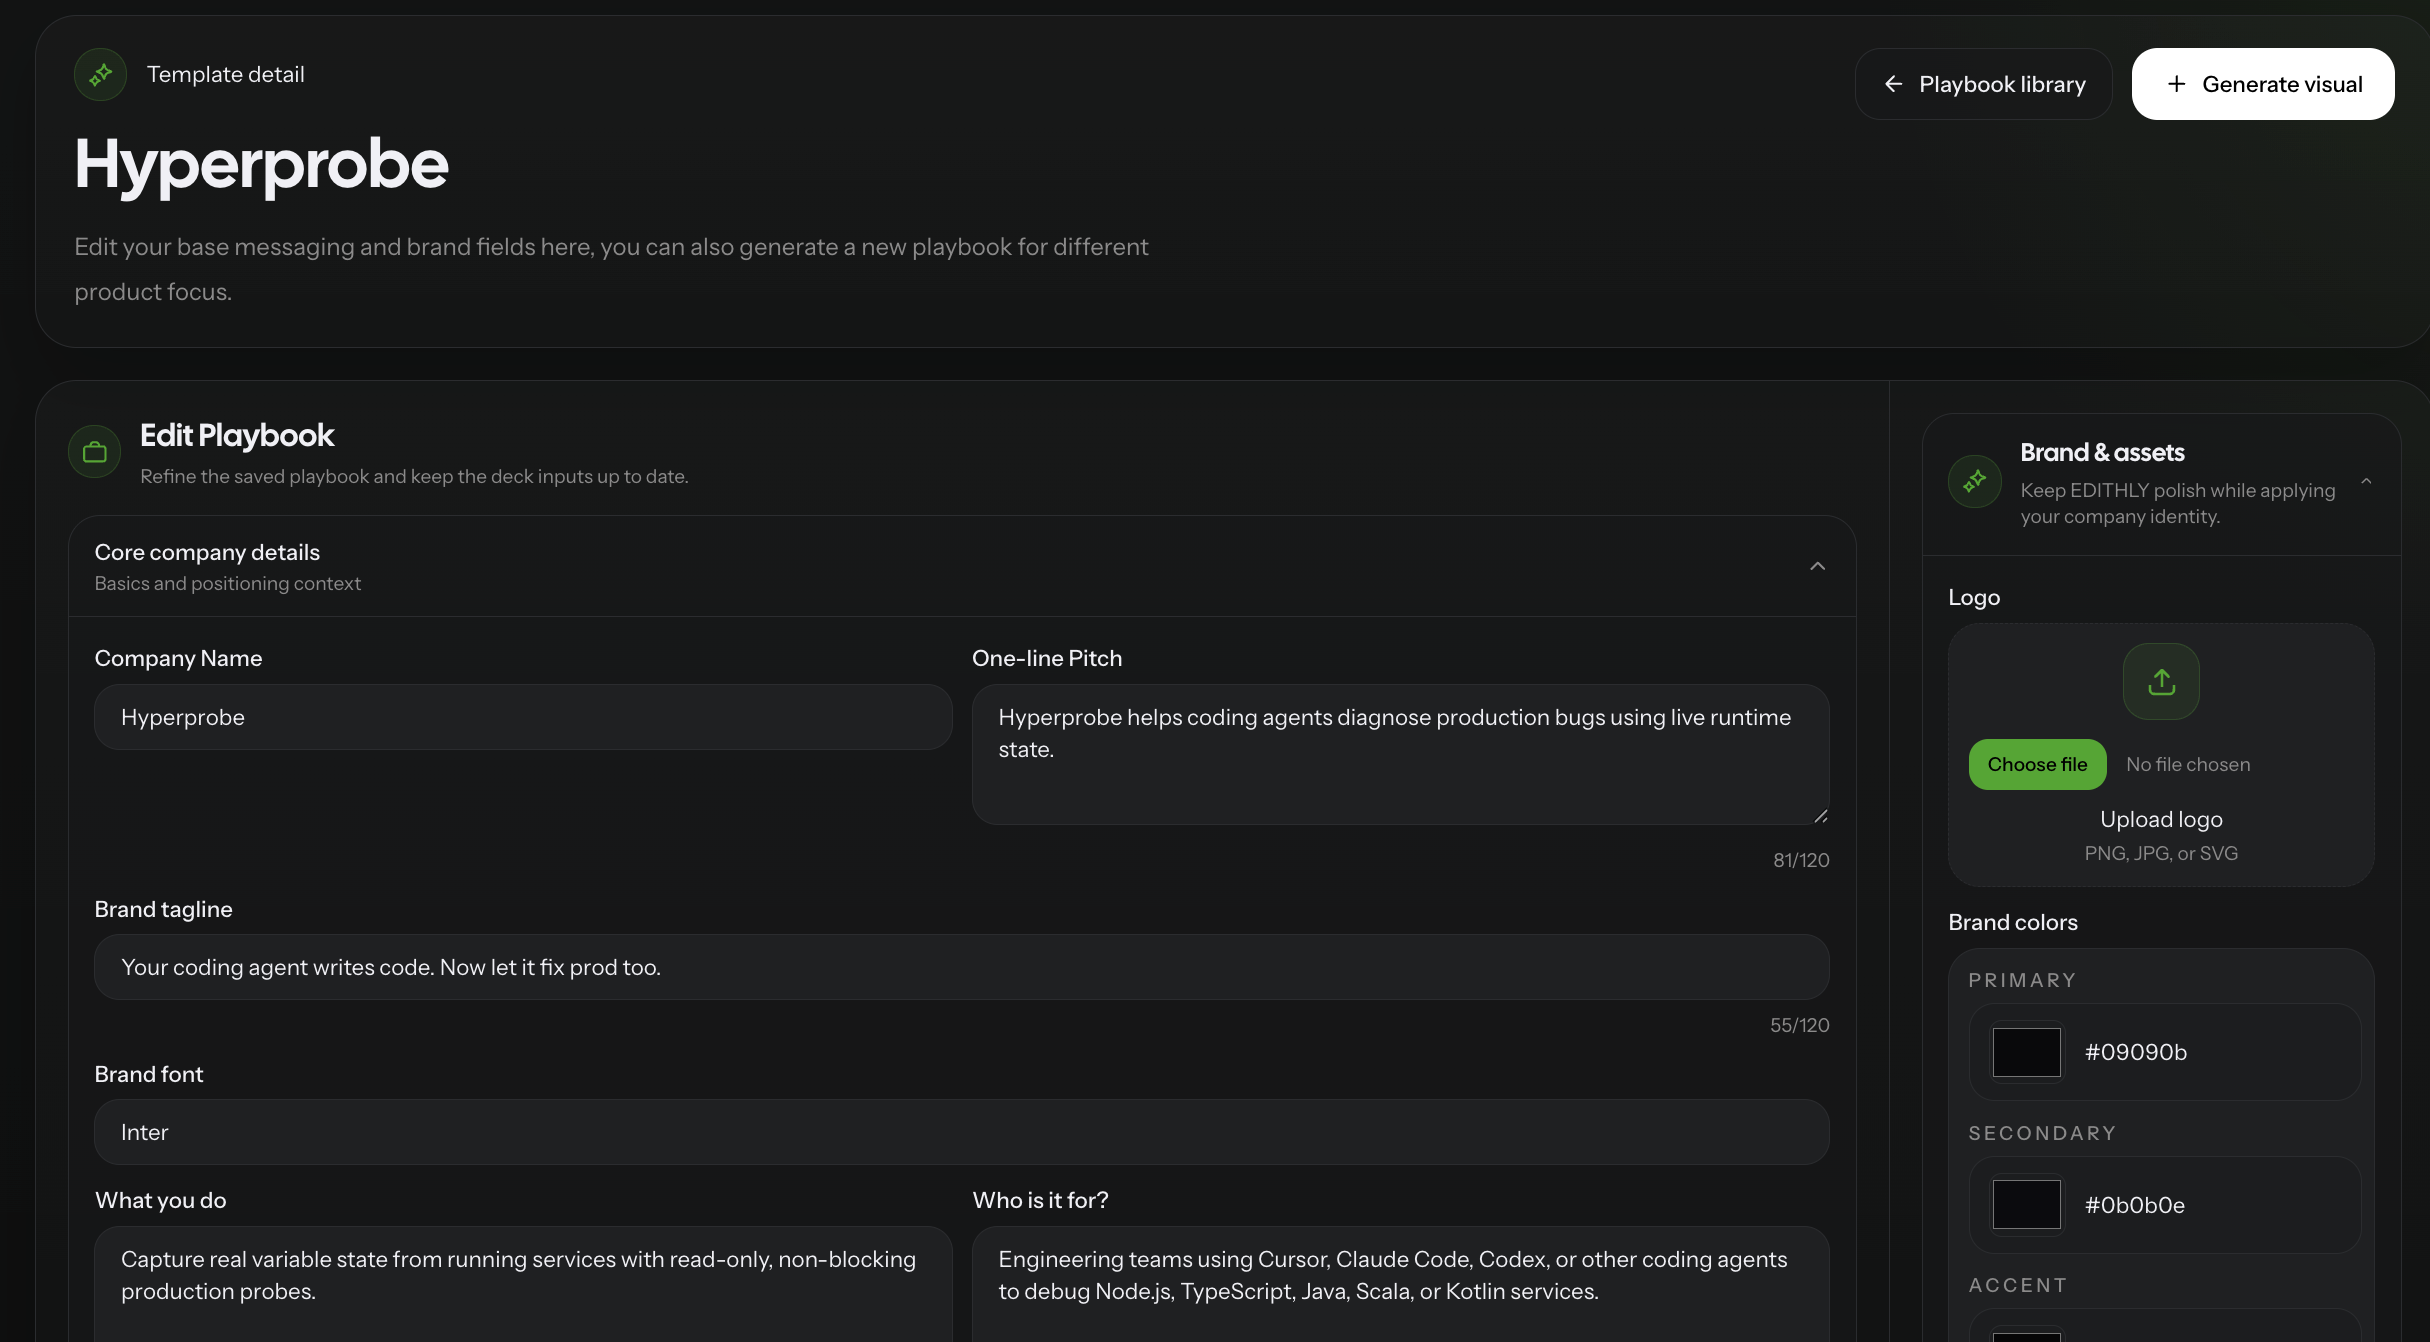This screenshot has width=2430, height=1342.
Task: Click the PNG, JPG, or SVG hint
Action: (2161, 853)
